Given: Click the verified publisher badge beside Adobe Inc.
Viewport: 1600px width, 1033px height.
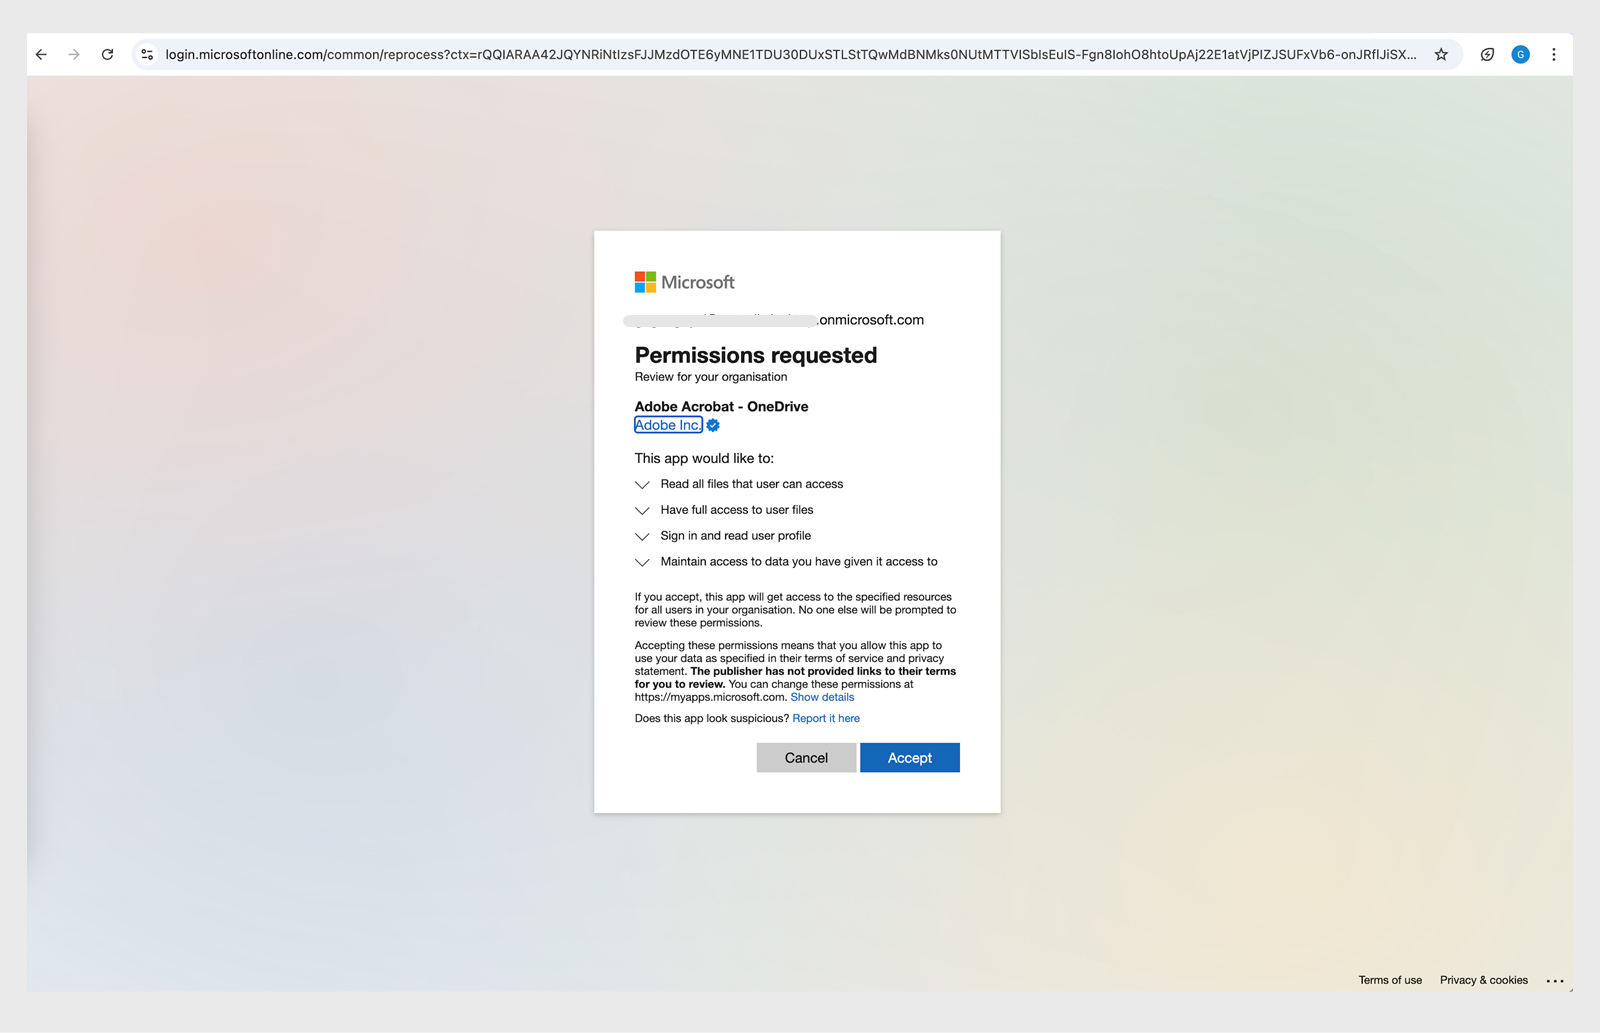Looking at the screenshot, I should (712, 425).
